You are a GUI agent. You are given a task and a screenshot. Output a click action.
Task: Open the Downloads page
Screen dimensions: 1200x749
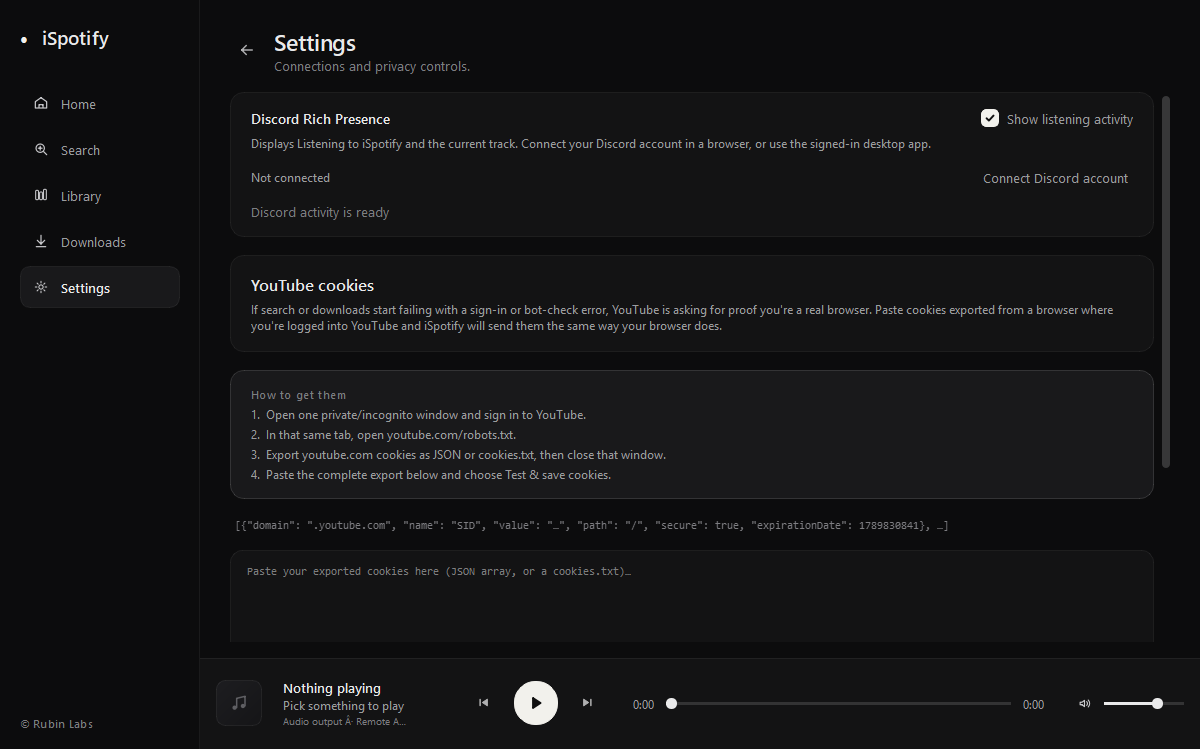point(100,242)
